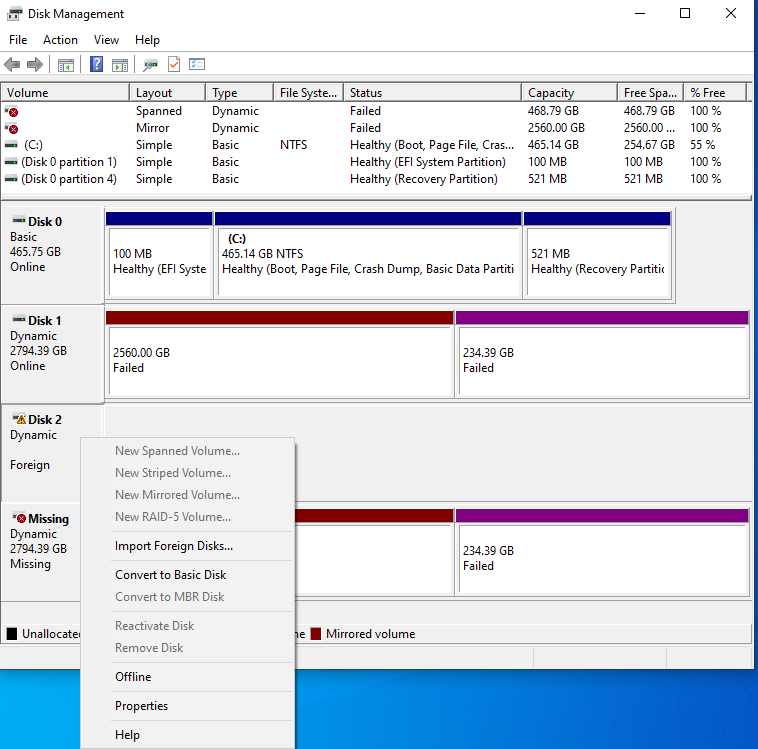This screenshot has width=758, height=749.
Task: Sort by the Free Space column header
Action: [x=650, y=92]
